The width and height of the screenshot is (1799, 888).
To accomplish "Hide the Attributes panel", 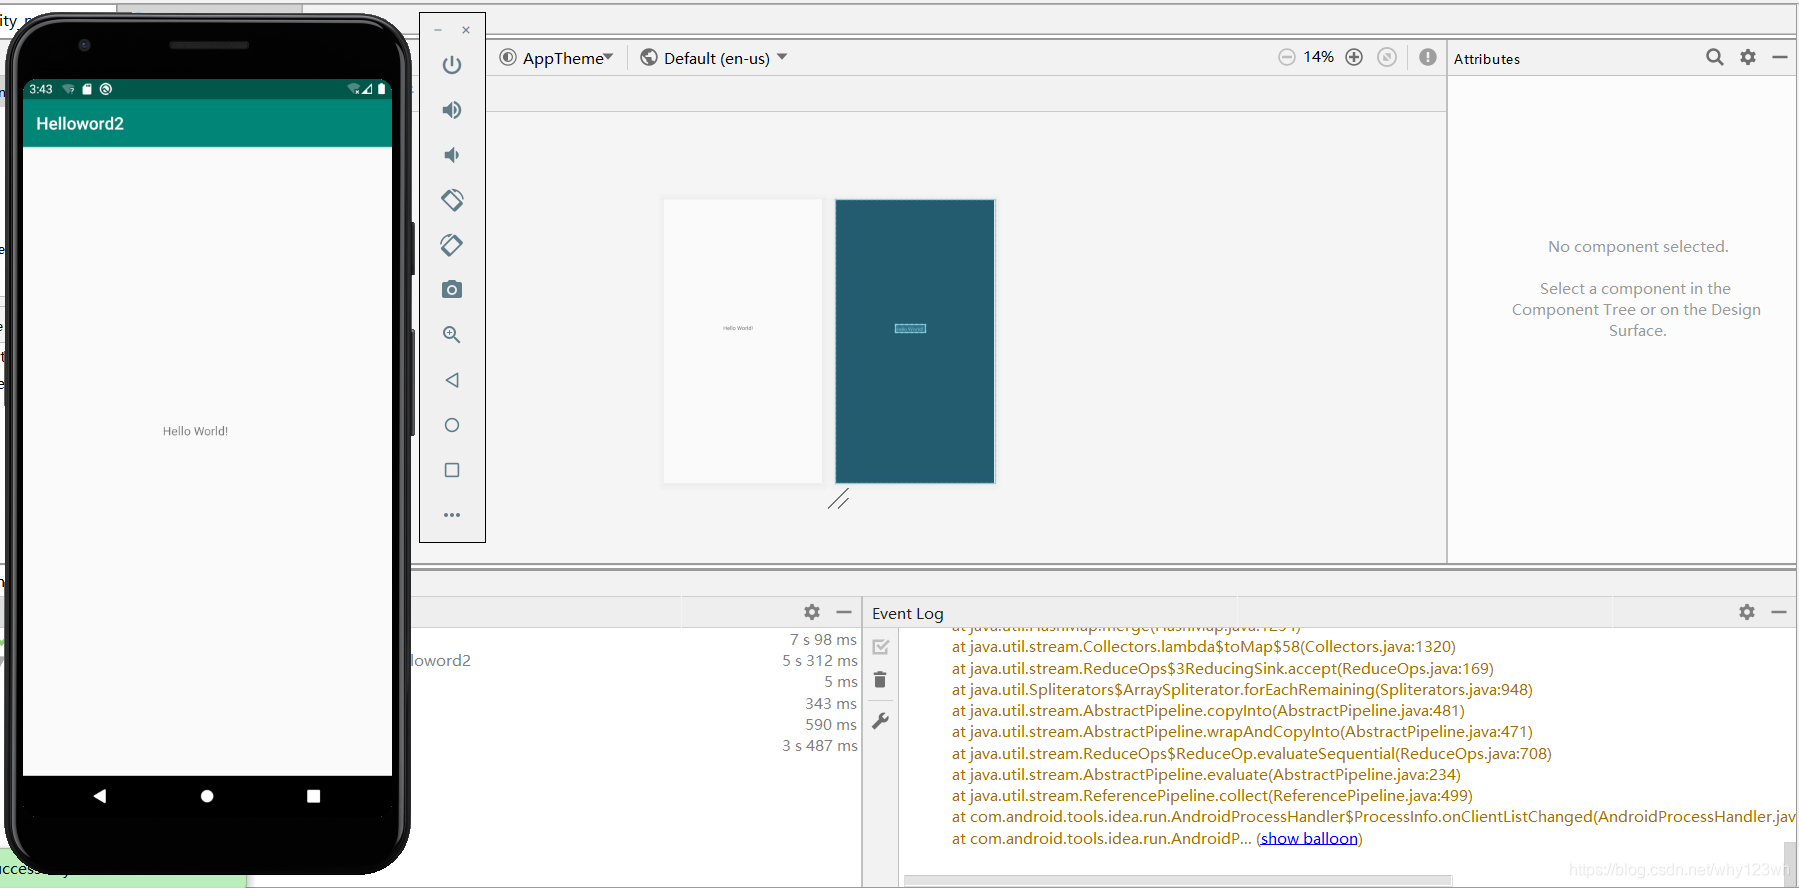I will click(x=1780, y=57).
